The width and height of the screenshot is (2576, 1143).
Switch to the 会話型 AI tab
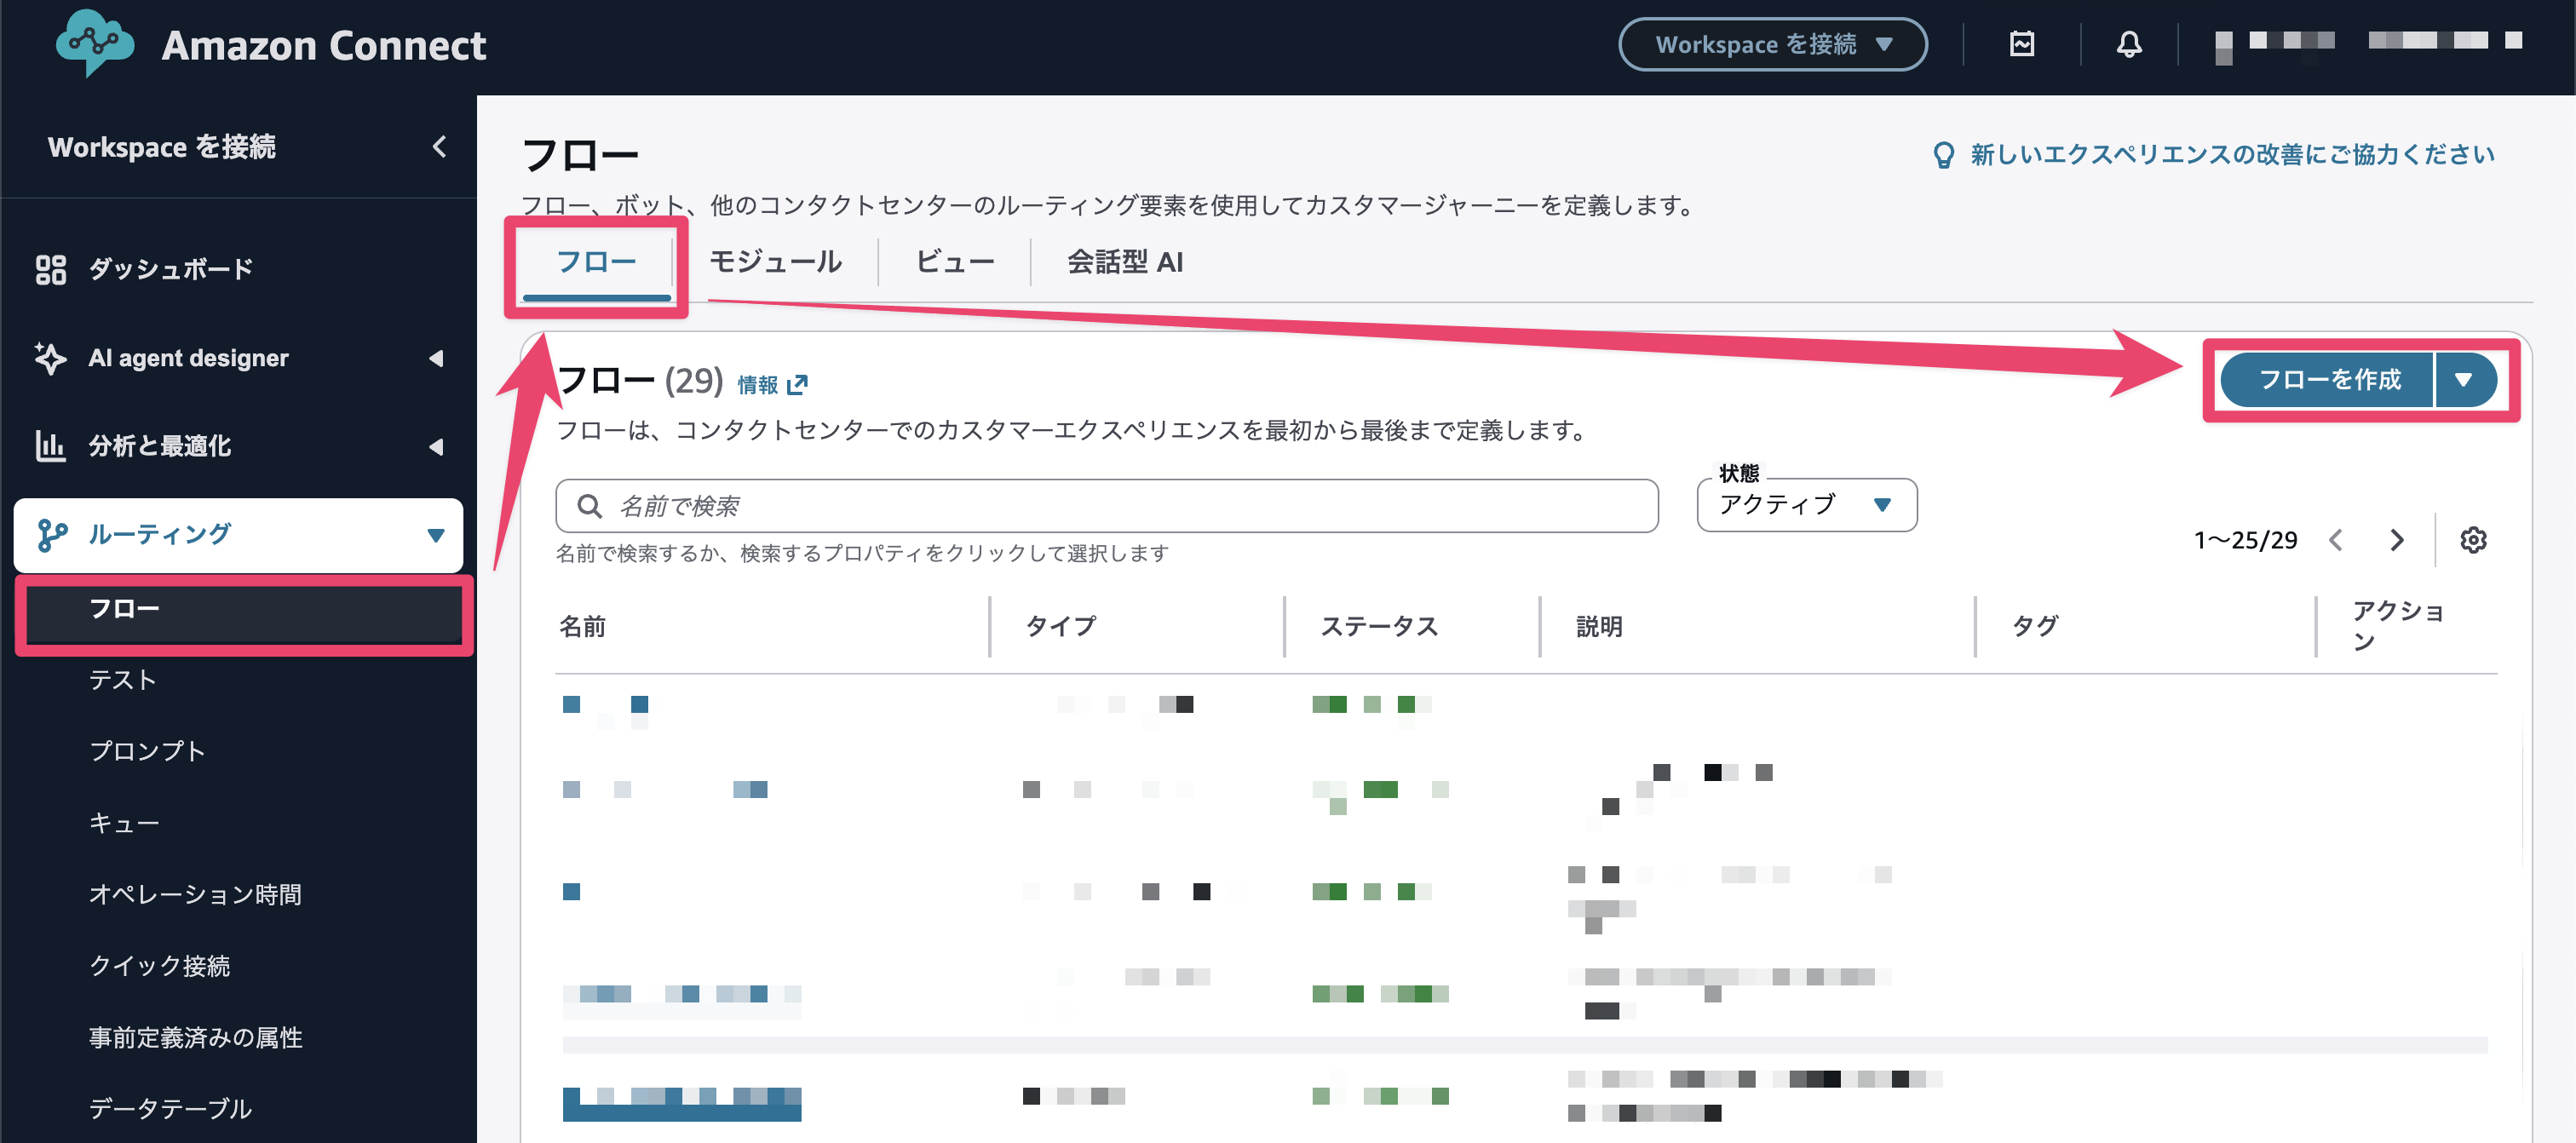point(1124,262)
